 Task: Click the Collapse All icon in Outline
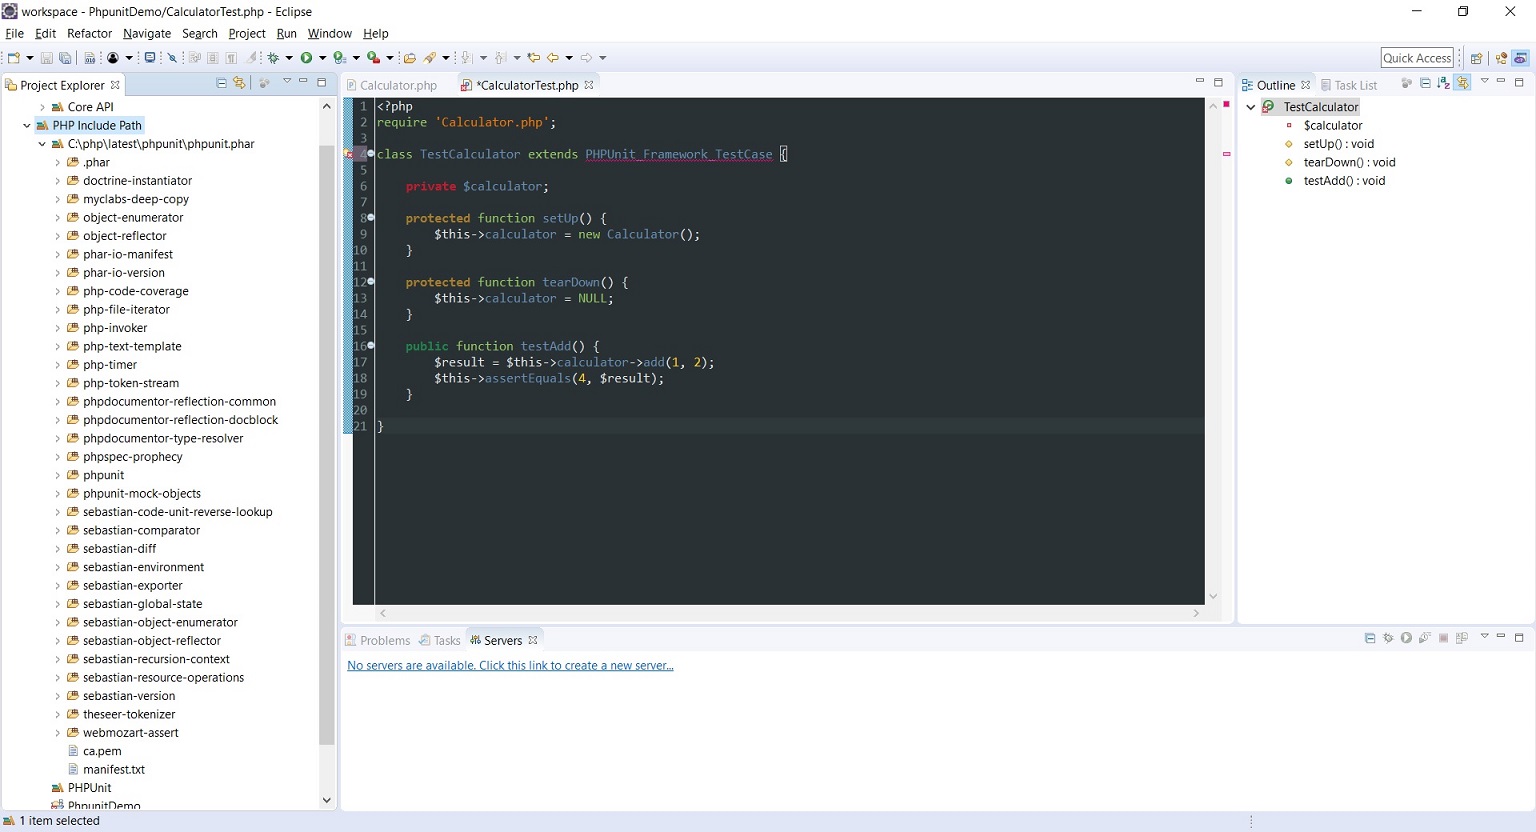(1425, 83)
